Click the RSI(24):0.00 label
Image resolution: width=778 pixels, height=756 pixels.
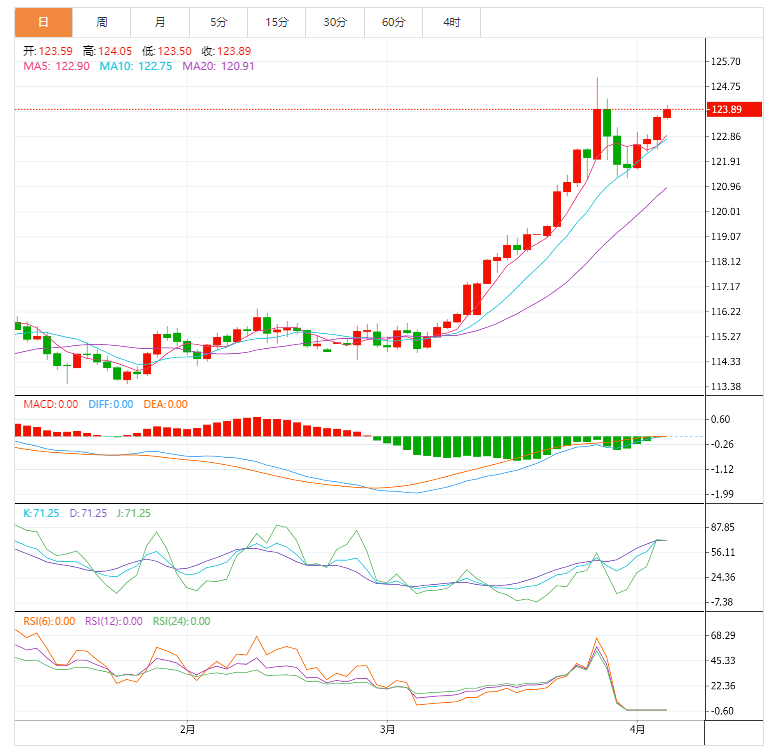tap(182, 622)
